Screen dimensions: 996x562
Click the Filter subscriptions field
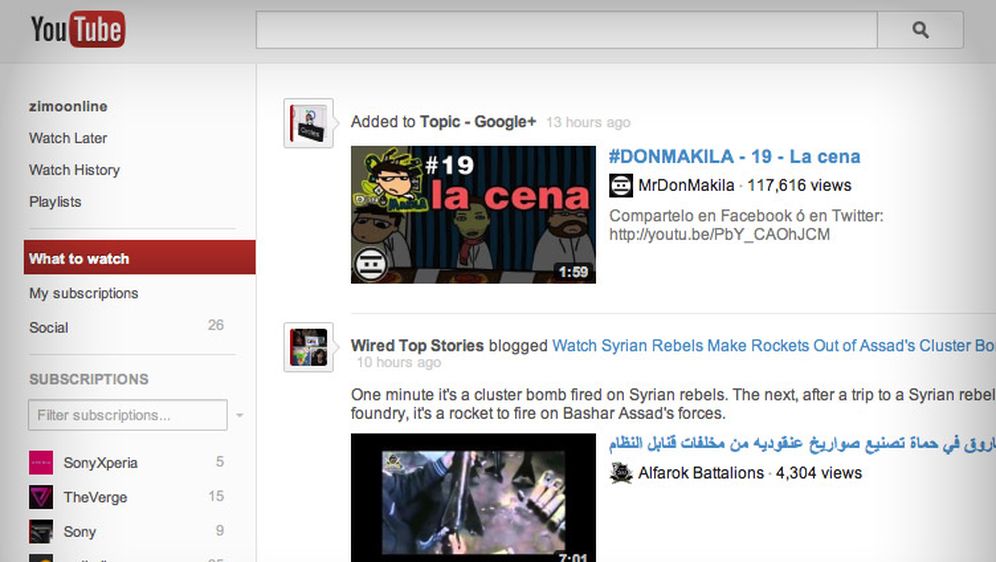coord(128,415)
